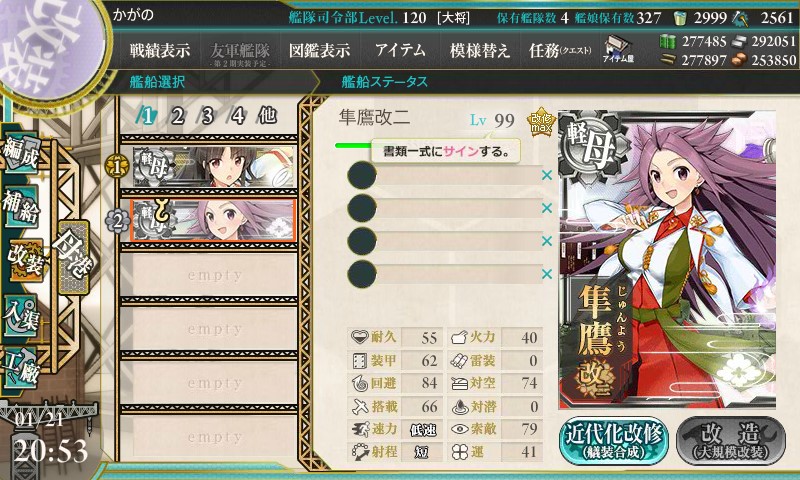Image resolution: width=800 pixels, height=480 pixels.
Task: Open the 他 other ships tab
Action: (x=267, y=116)
